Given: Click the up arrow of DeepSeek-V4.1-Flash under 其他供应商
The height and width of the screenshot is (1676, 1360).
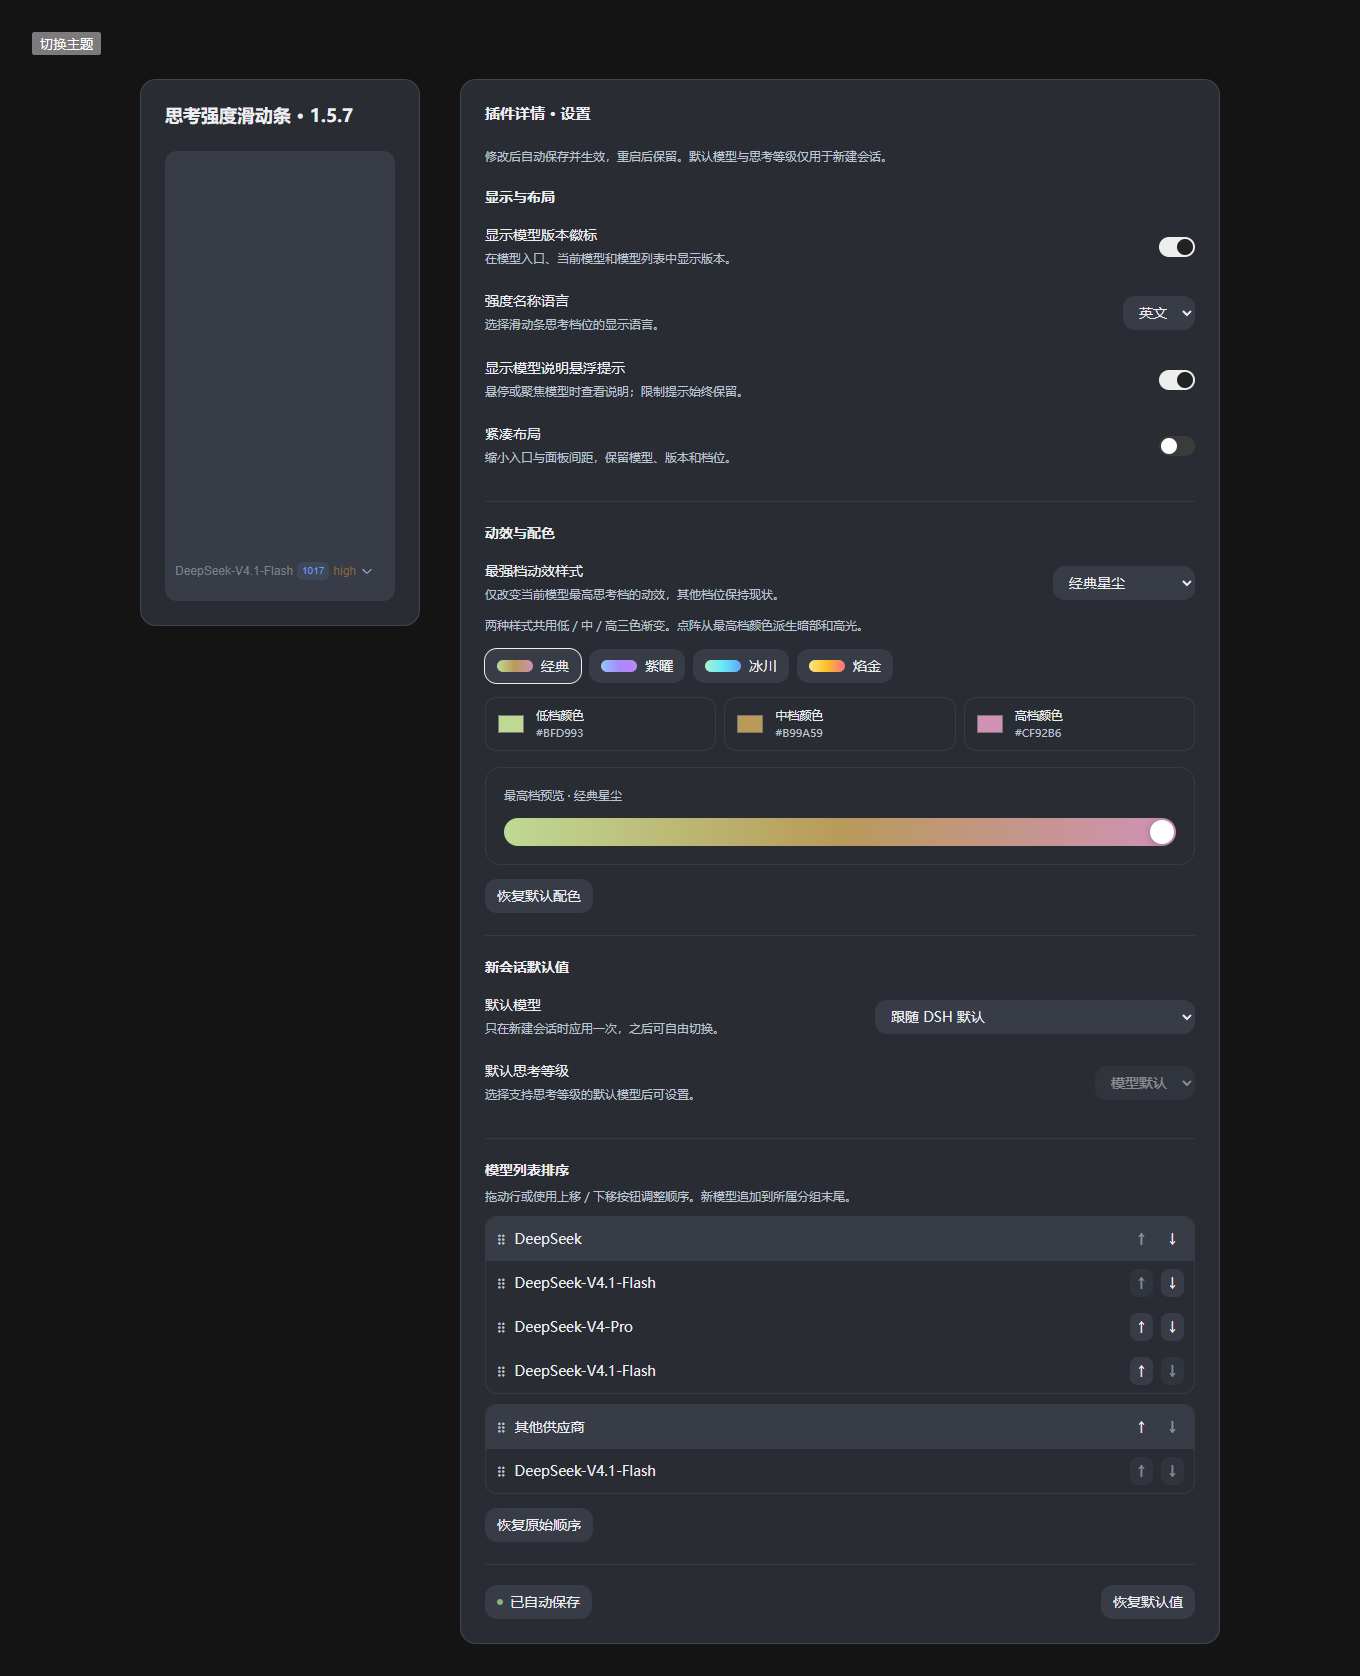Looking at the screenshot, I should [x=1141, y=1471].
